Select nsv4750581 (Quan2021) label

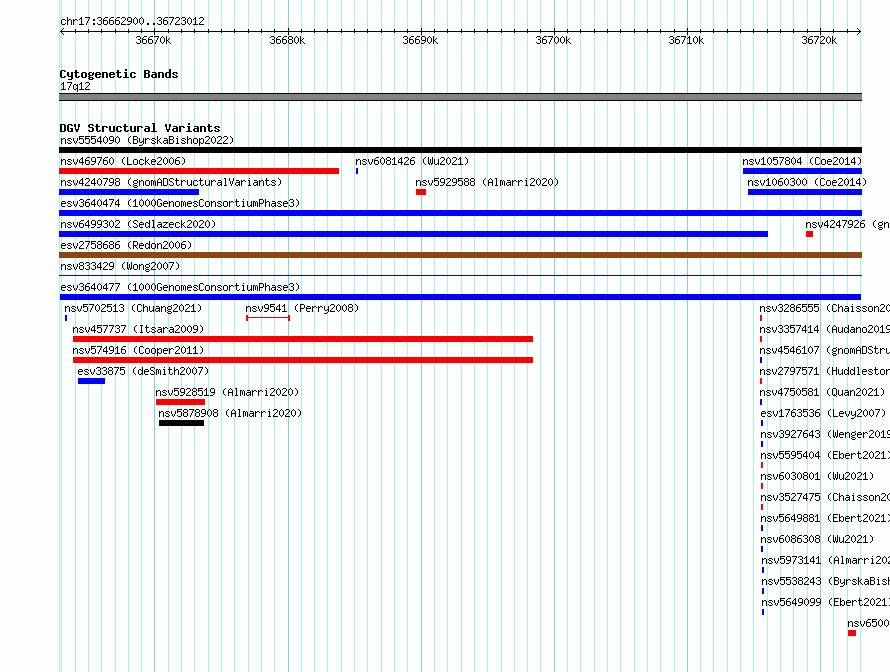822,392
